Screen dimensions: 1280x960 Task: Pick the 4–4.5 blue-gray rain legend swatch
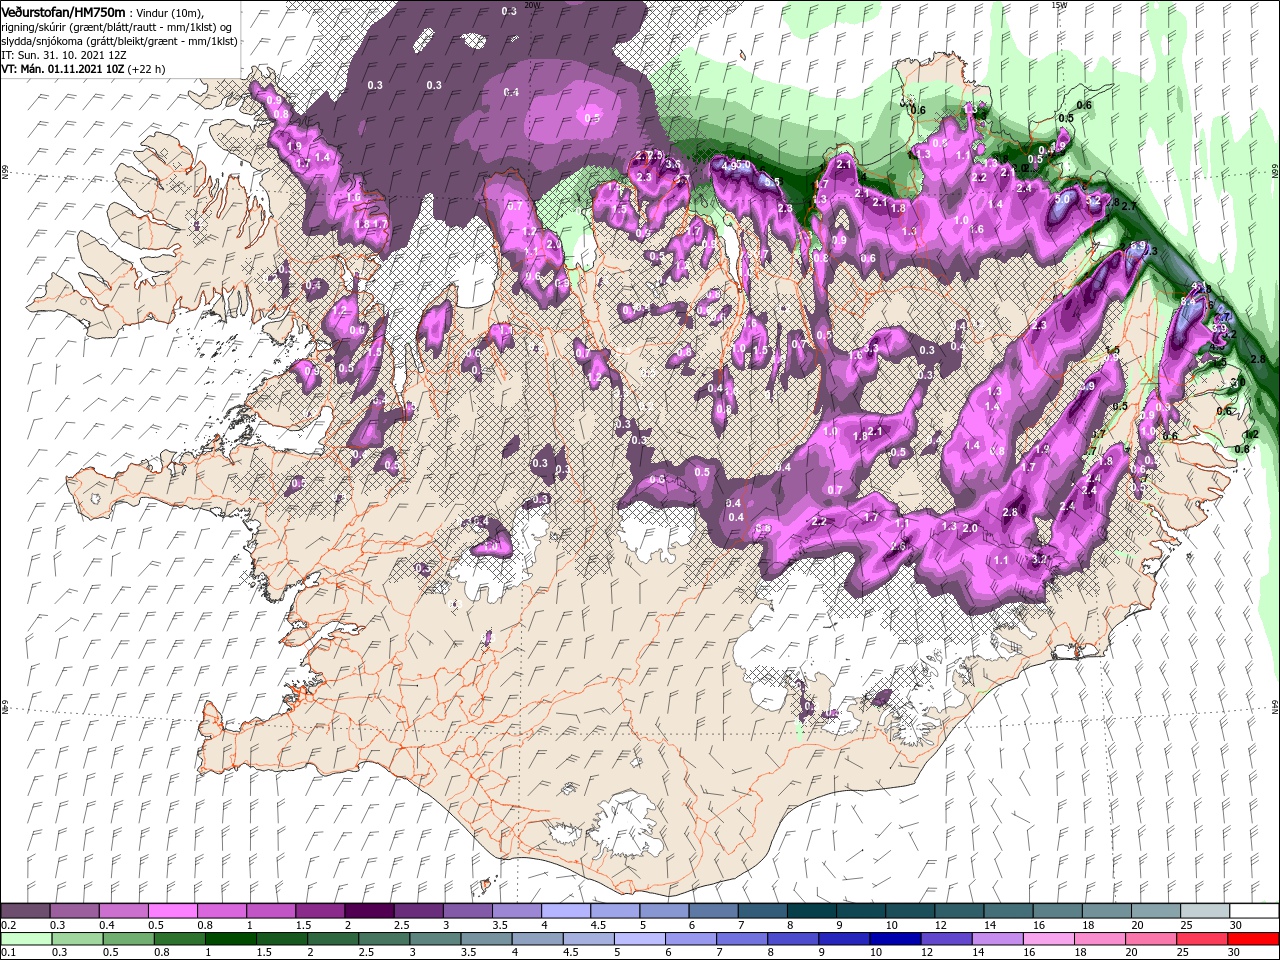tap(537, 939)
